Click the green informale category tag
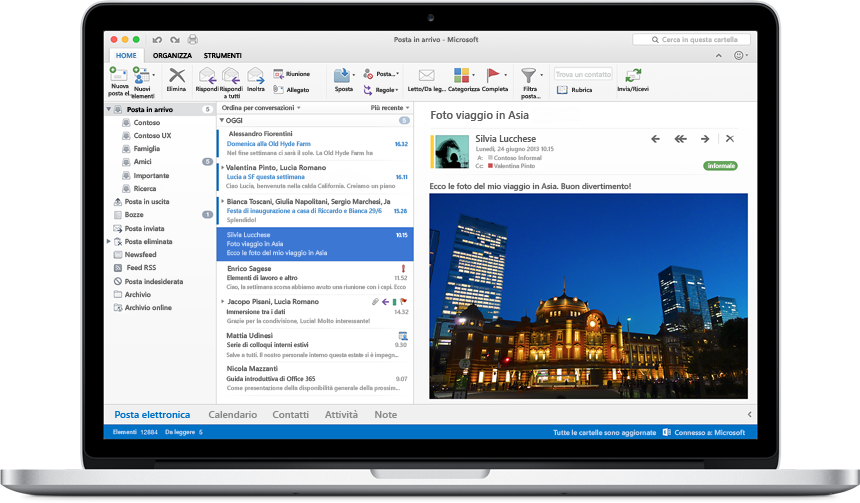 click(x=720, y=166)
